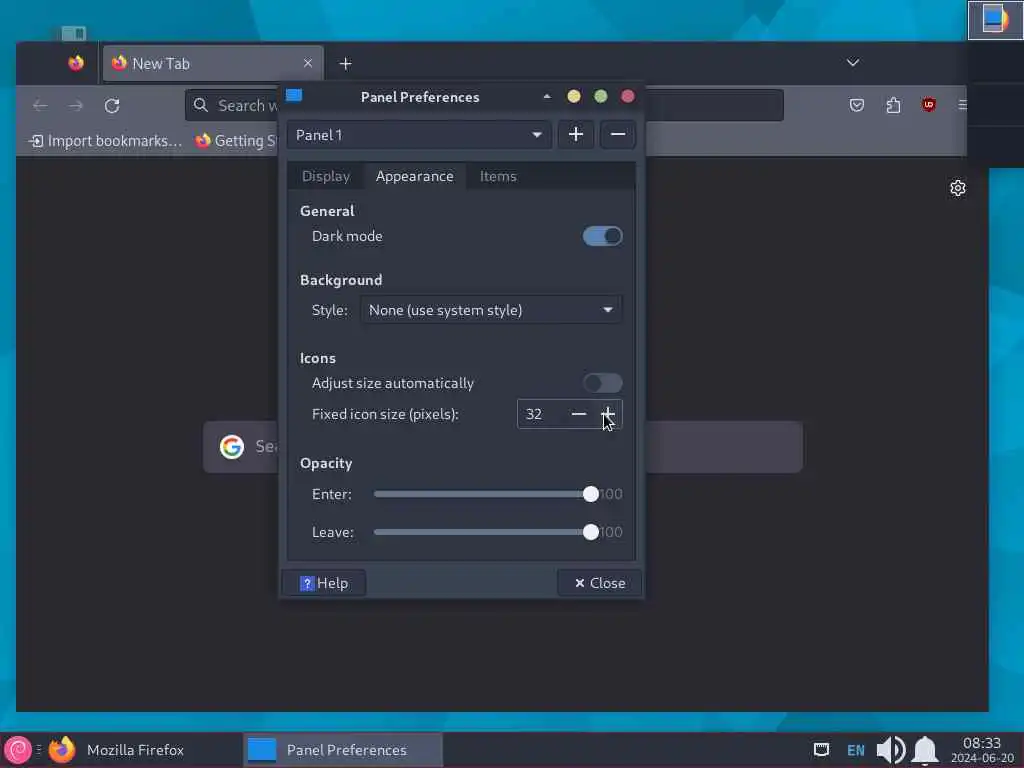Click the Leave opacity slider handle
The image size is (1024, 768).
tap(590, 532)
